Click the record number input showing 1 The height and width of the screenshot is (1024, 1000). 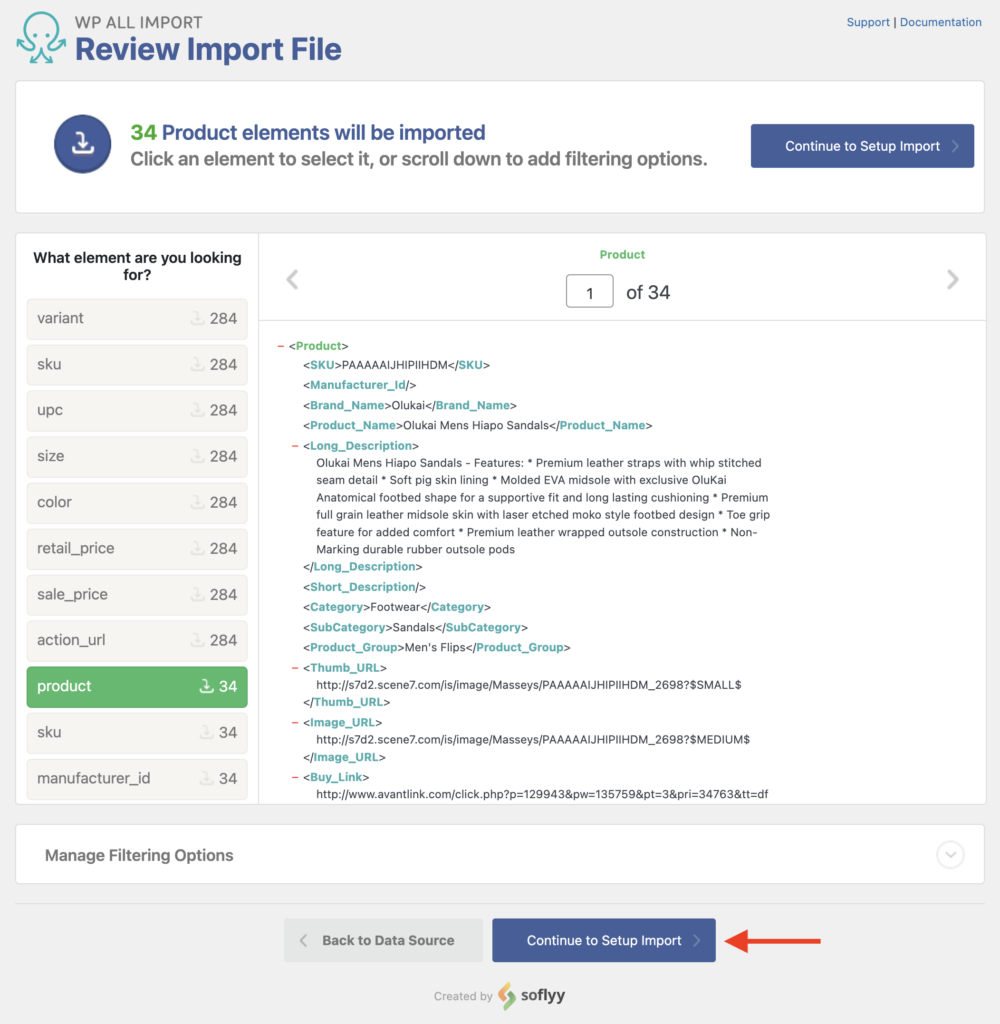coord(589,290)
